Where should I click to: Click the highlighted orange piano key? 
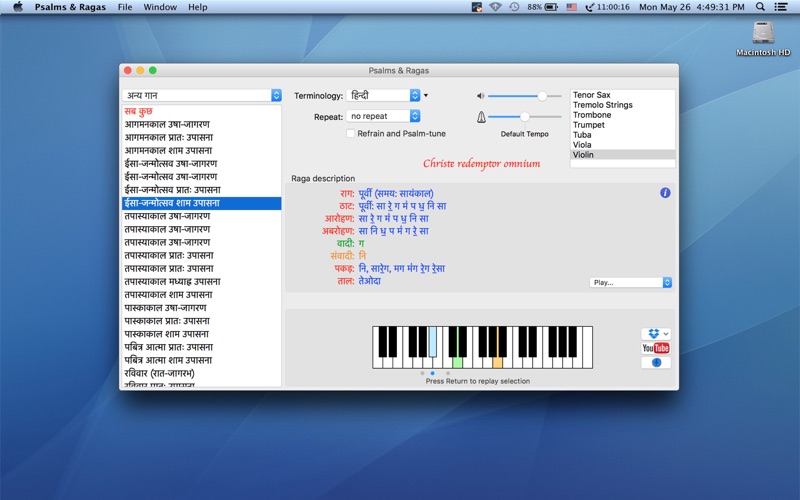497,360
